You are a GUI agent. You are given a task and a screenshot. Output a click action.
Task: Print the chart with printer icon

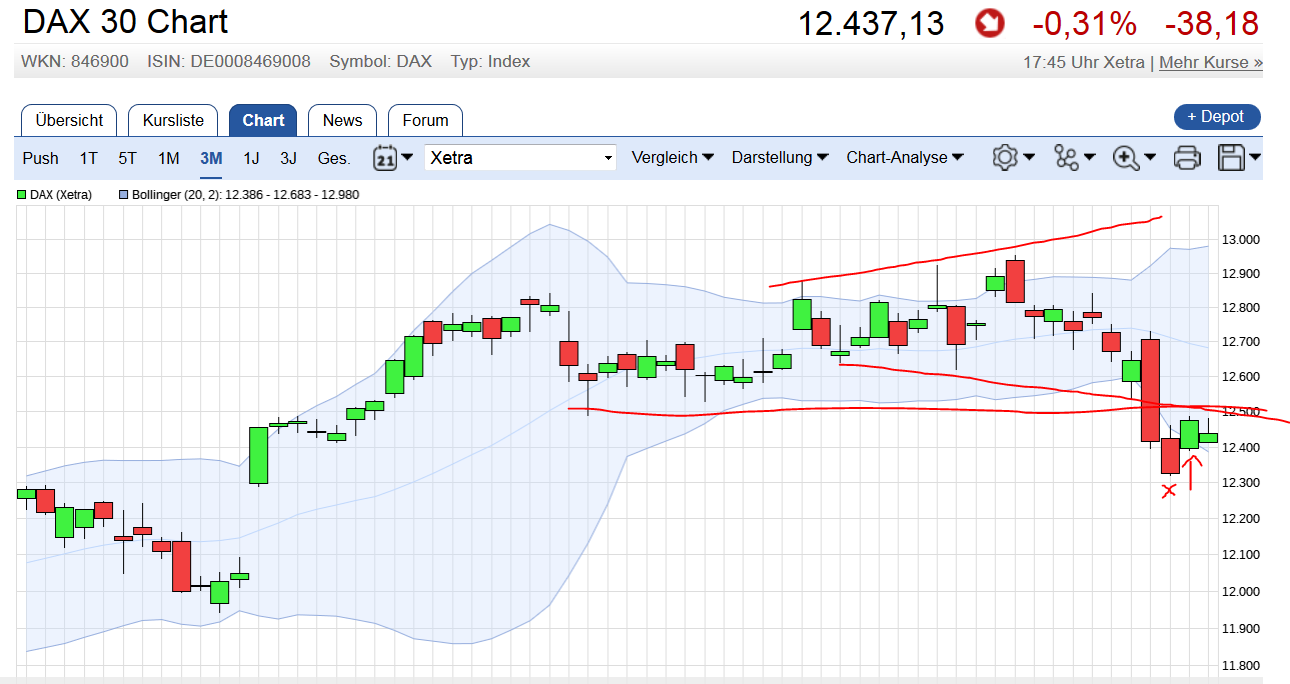1187,158
